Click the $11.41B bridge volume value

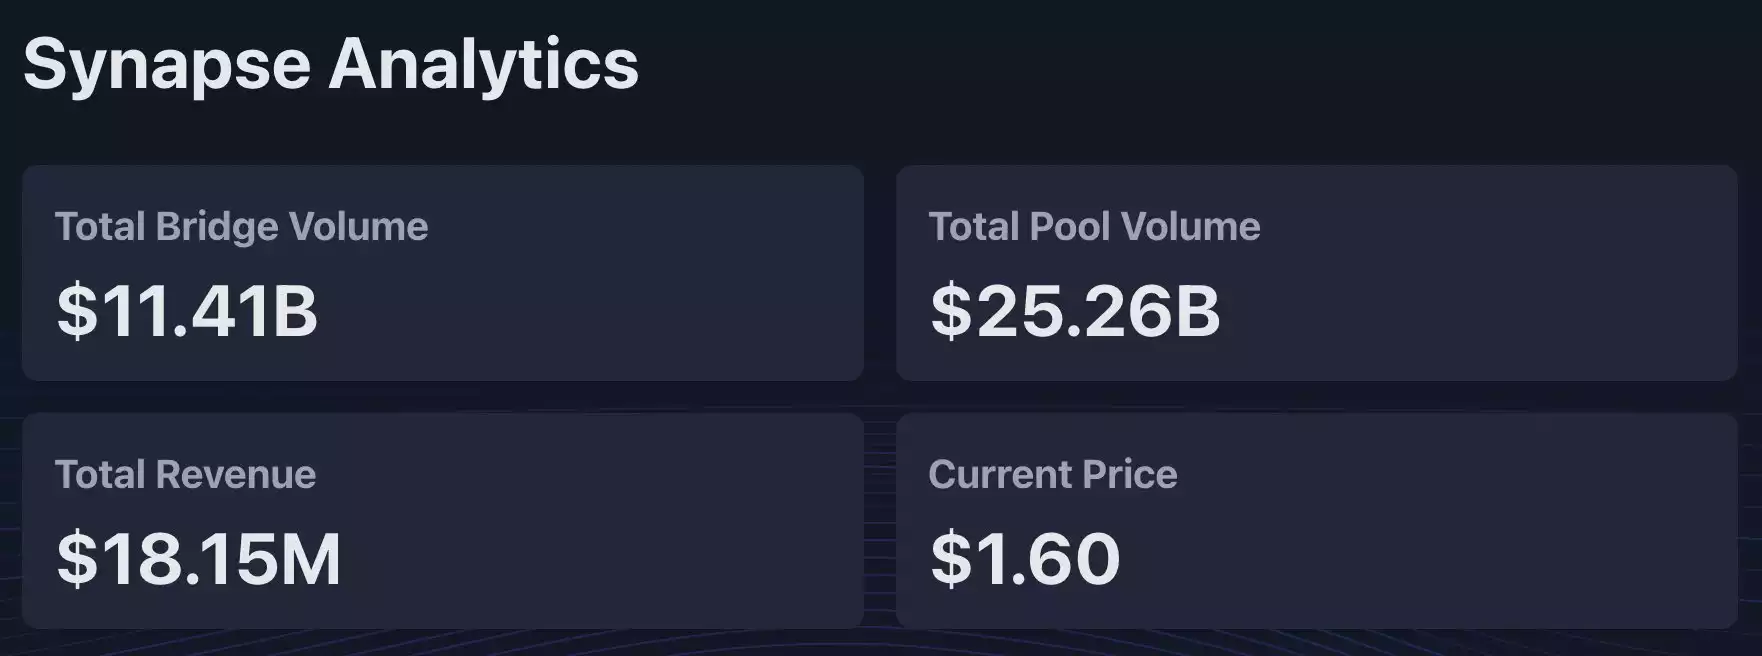tap(187, 311)
